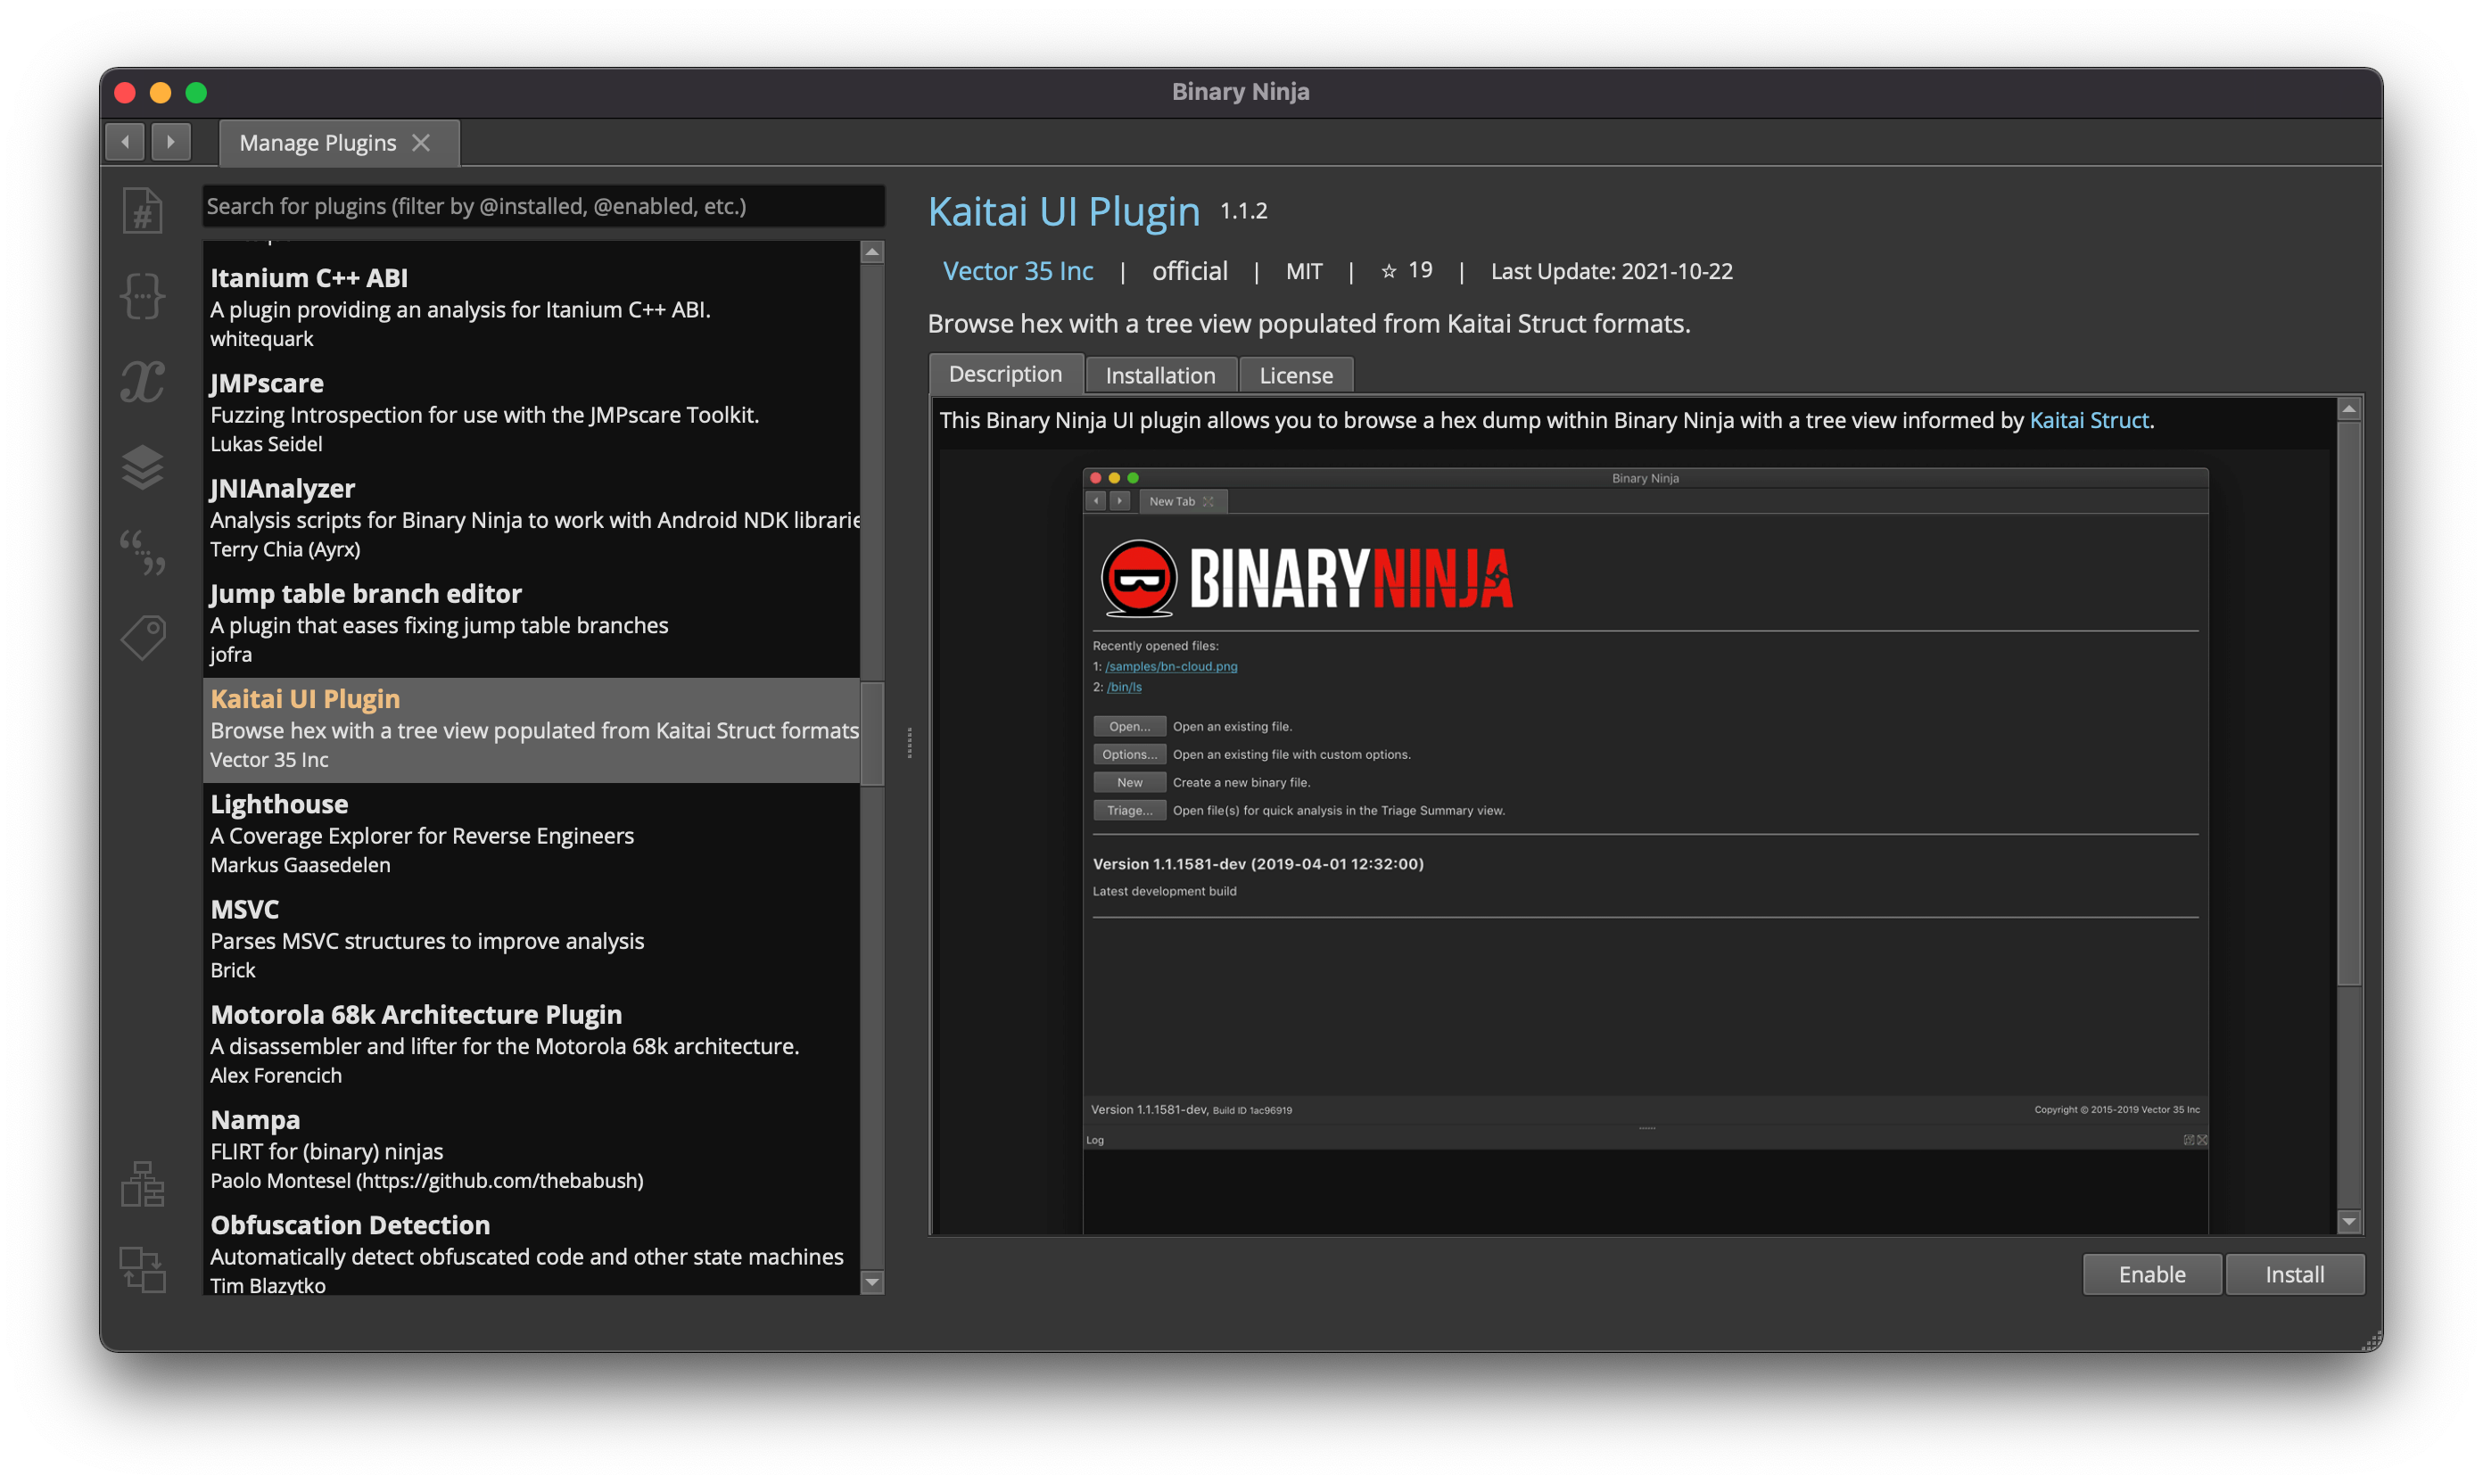Click the stacked layers sidebar icon

click(143, 467)
